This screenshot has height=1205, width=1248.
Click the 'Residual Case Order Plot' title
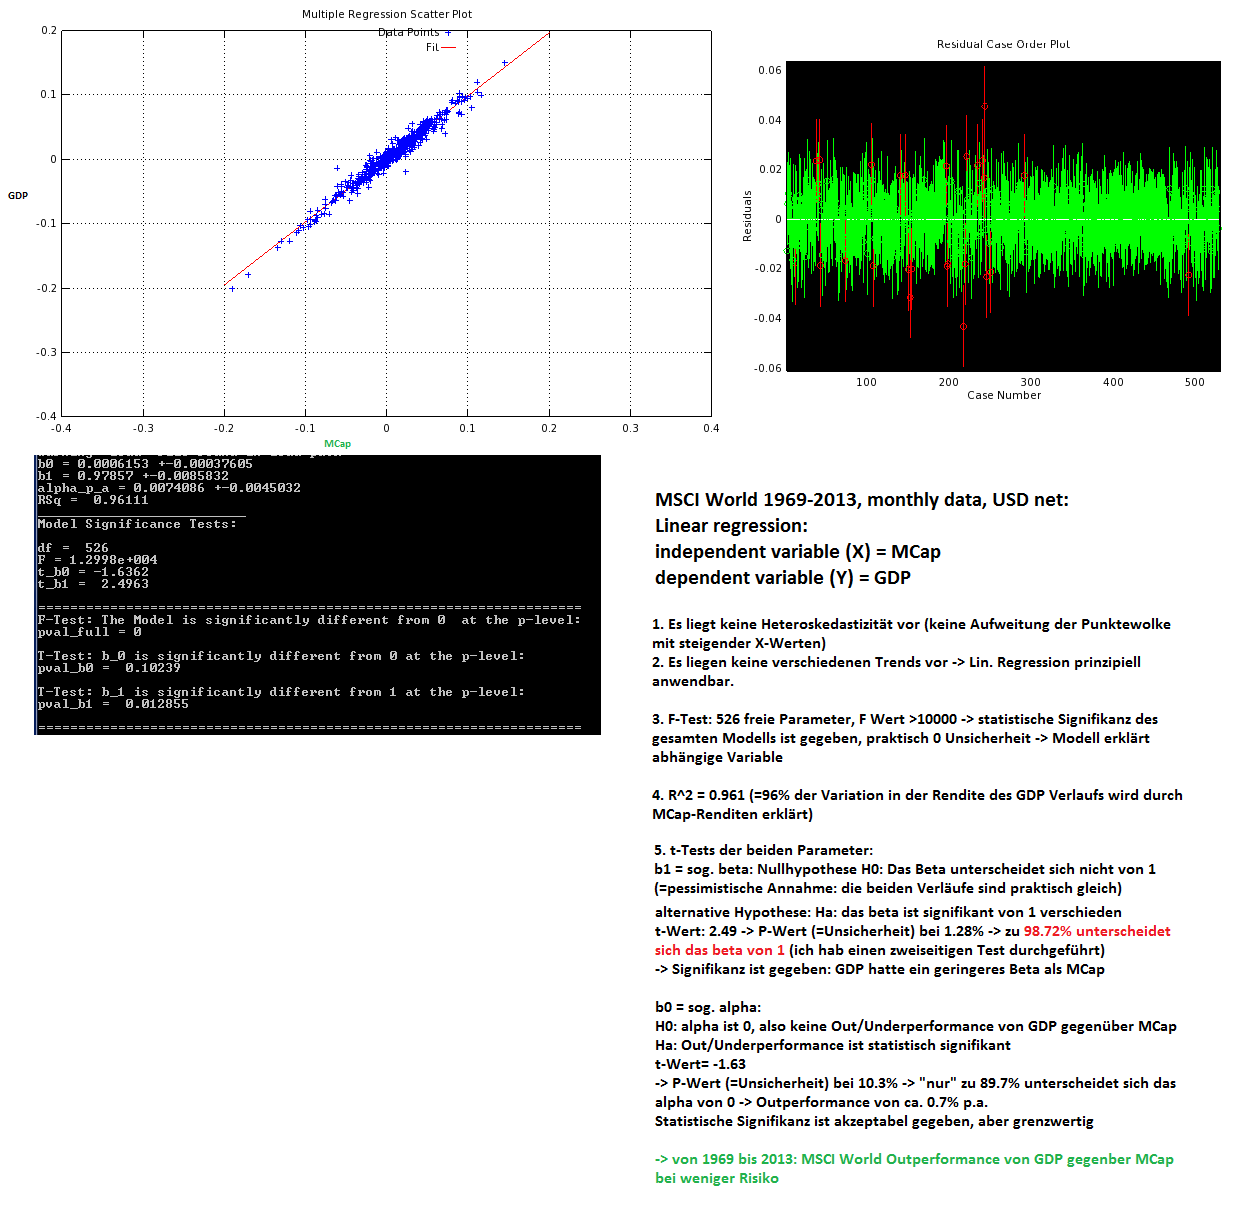[x=1003, y=44]
